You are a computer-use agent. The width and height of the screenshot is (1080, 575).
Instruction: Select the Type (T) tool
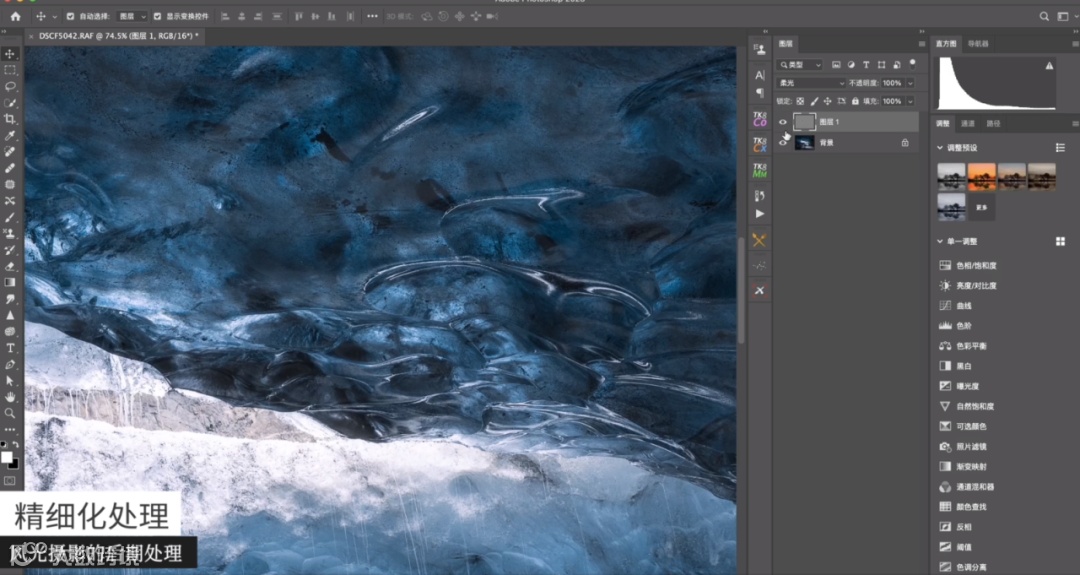(10, 348)
